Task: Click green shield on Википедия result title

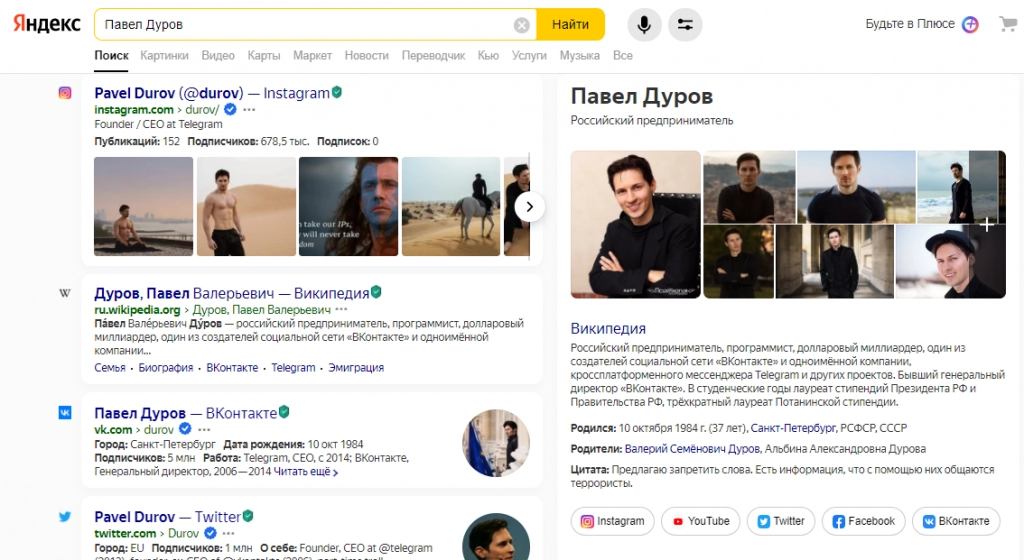Action: [x=376, y=292]
